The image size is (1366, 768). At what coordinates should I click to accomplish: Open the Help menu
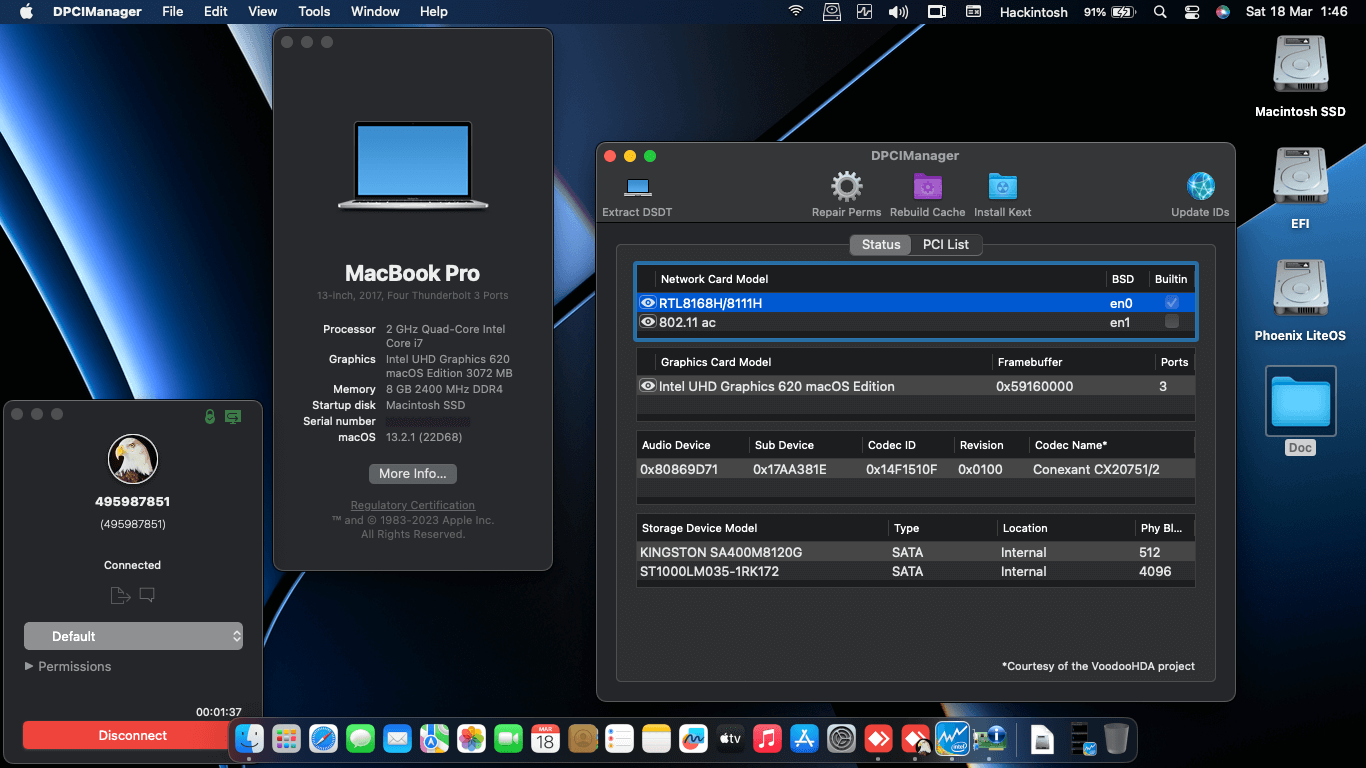tap(433, 12)
